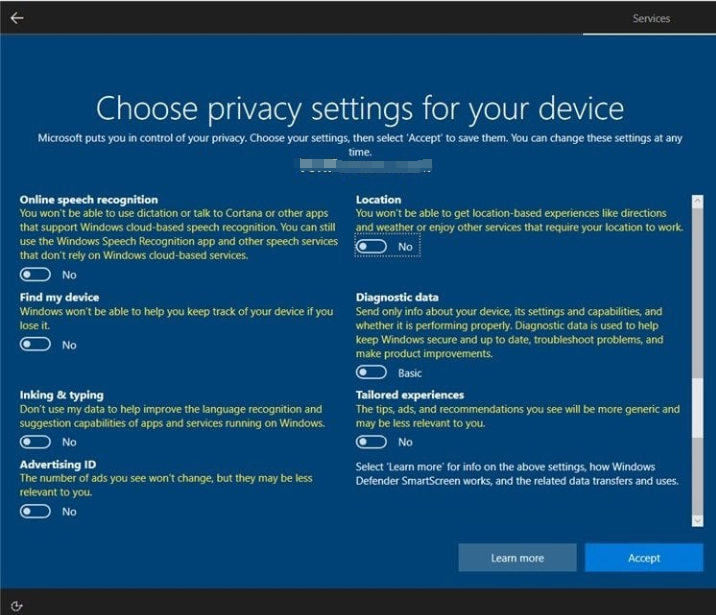Screen dimensions: 716x615
Task: Switch the Diagnostic data toggle from Basic
Action: point(371,373)
